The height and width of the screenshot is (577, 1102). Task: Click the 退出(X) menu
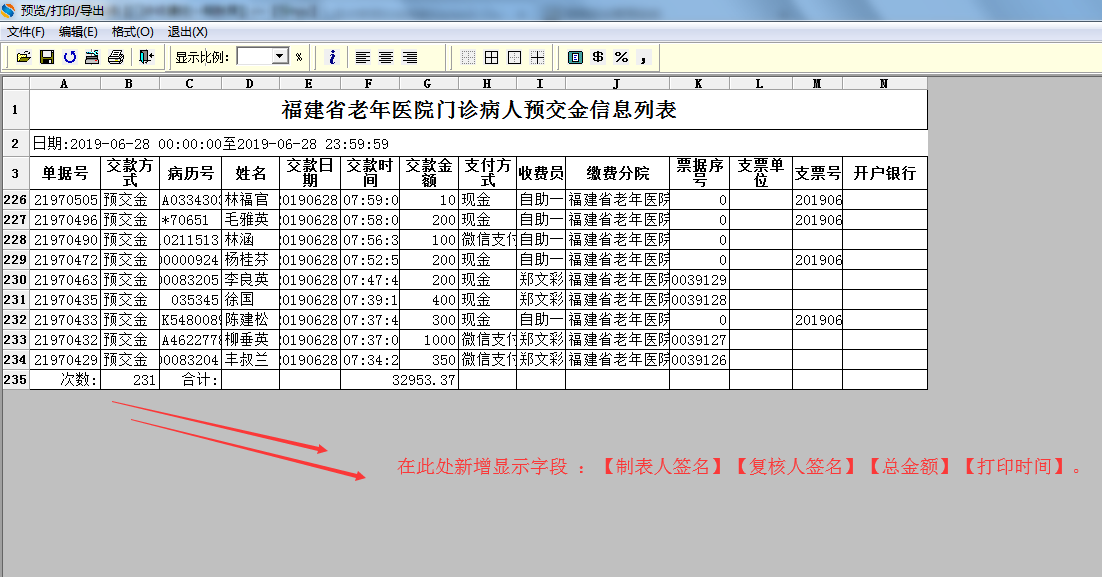point(188,32)
